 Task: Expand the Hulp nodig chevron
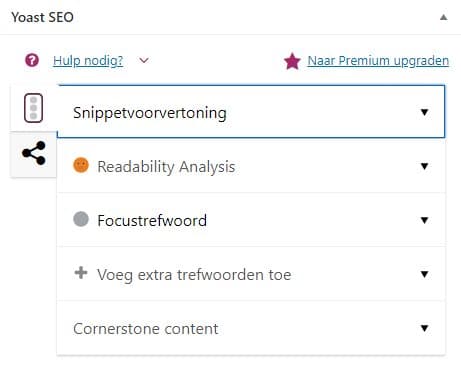144,61
